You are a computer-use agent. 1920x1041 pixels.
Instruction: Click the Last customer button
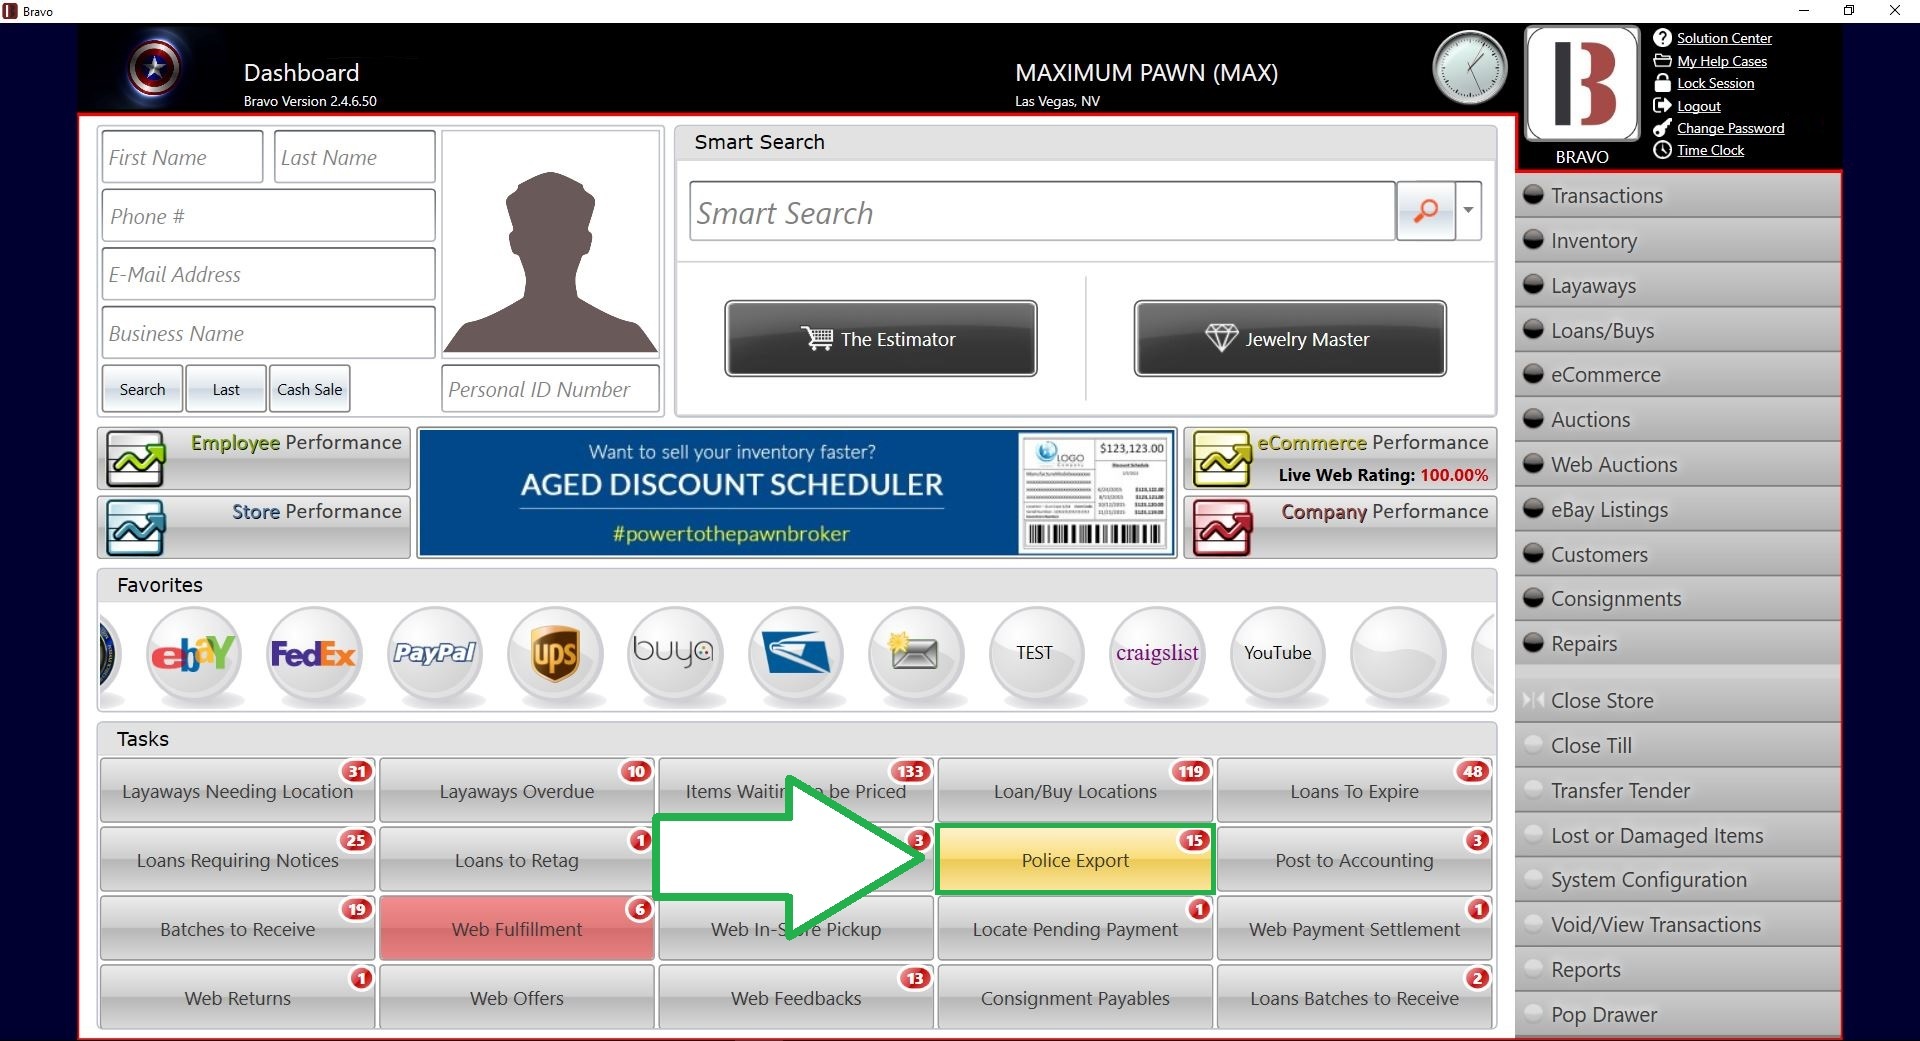[226, 389]
